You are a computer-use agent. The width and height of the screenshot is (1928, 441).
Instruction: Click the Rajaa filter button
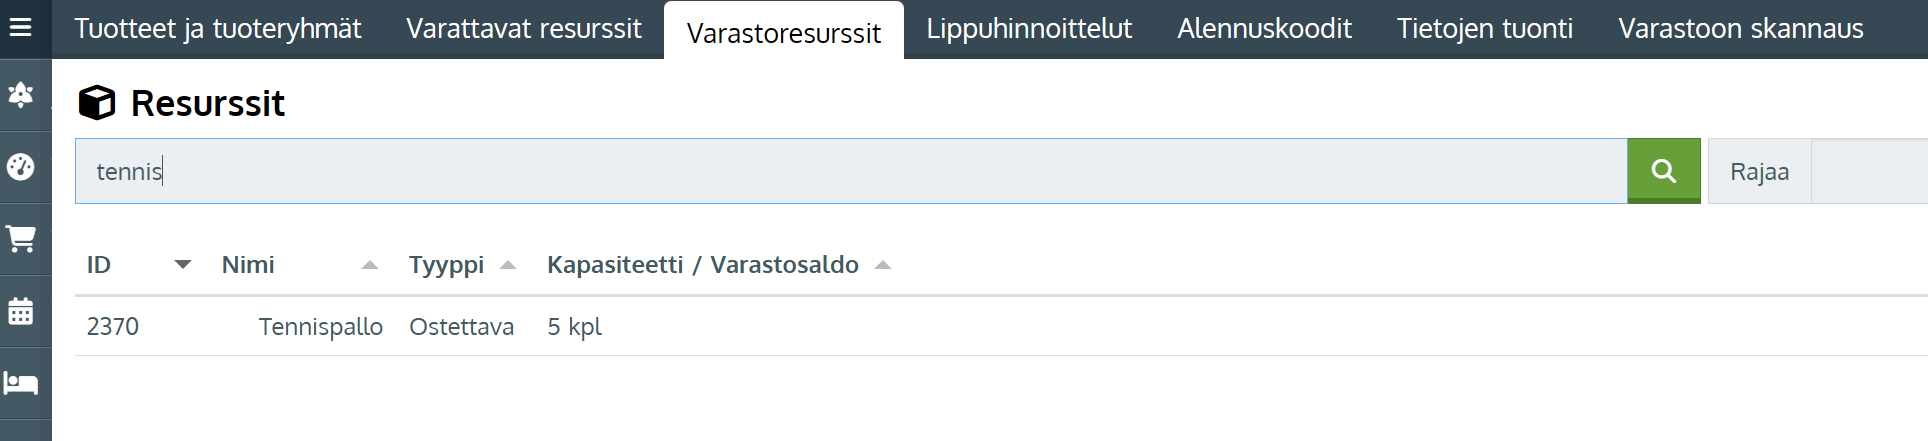point(1759,172)
